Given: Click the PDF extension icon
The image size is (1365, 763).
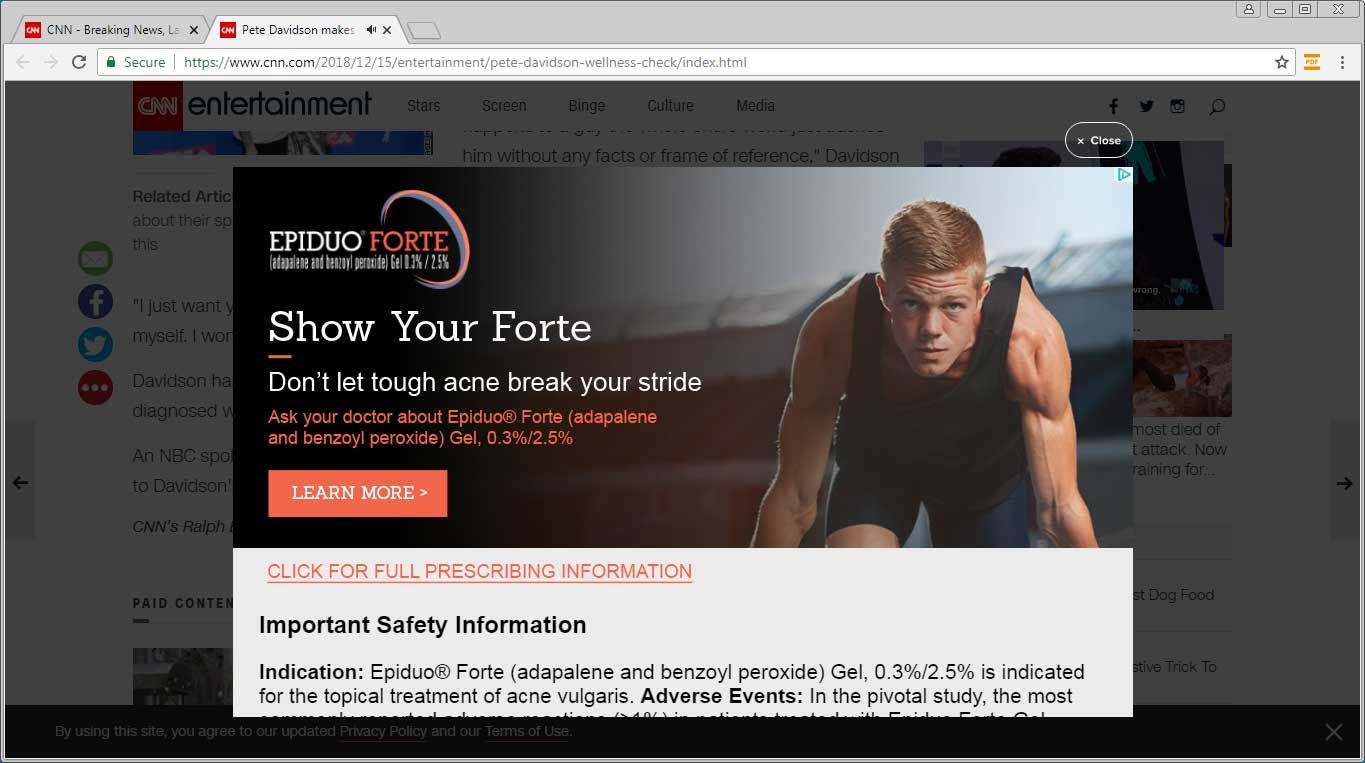Looking at the screenshot, I should (1312, 62).
